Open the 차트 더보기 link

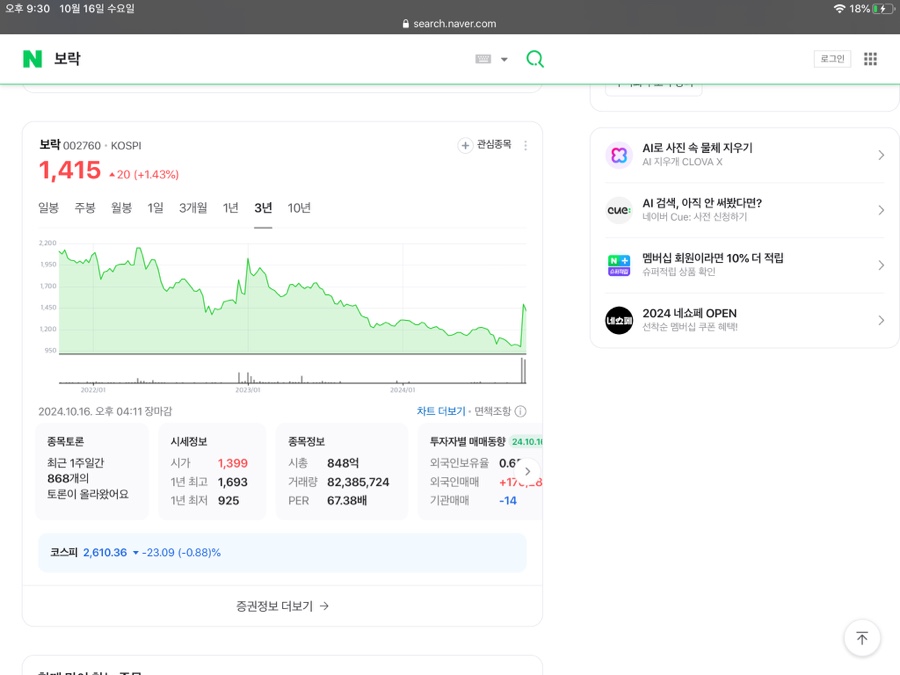(441, 411)
